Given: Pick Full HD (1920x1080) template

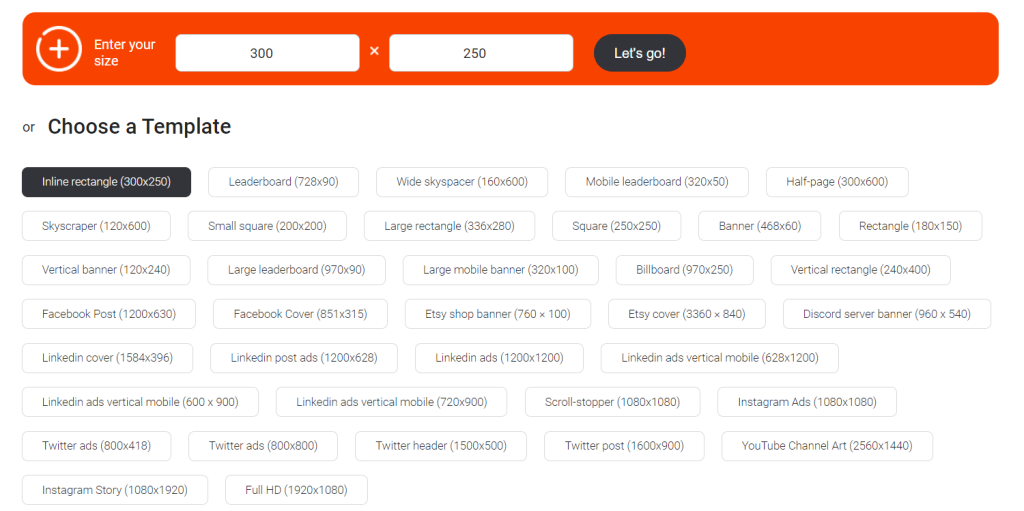Looking at the screenshot, I should [x=296, y=490].
